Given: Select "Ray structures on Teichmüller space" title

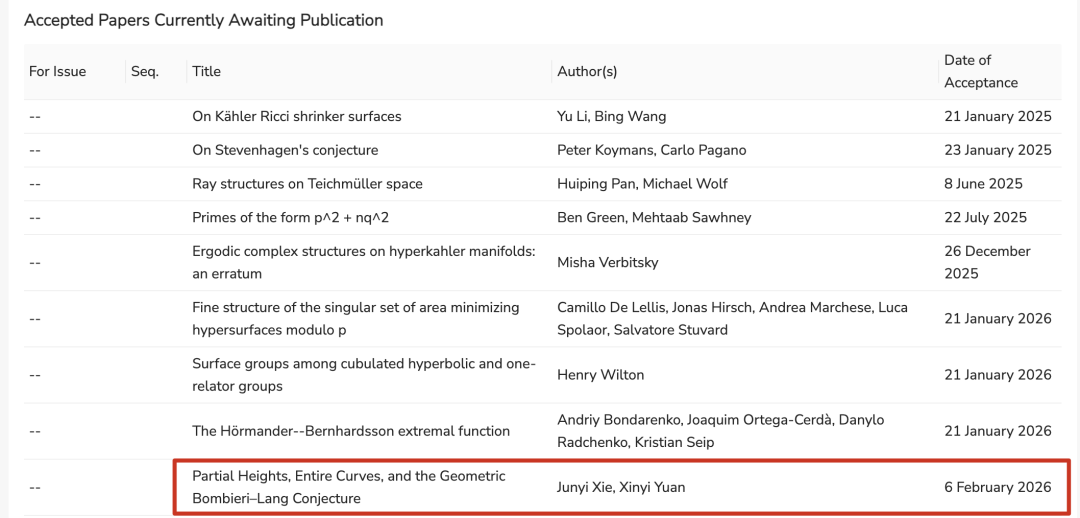Looking at the screenshot, I should (x=307, y=184).
